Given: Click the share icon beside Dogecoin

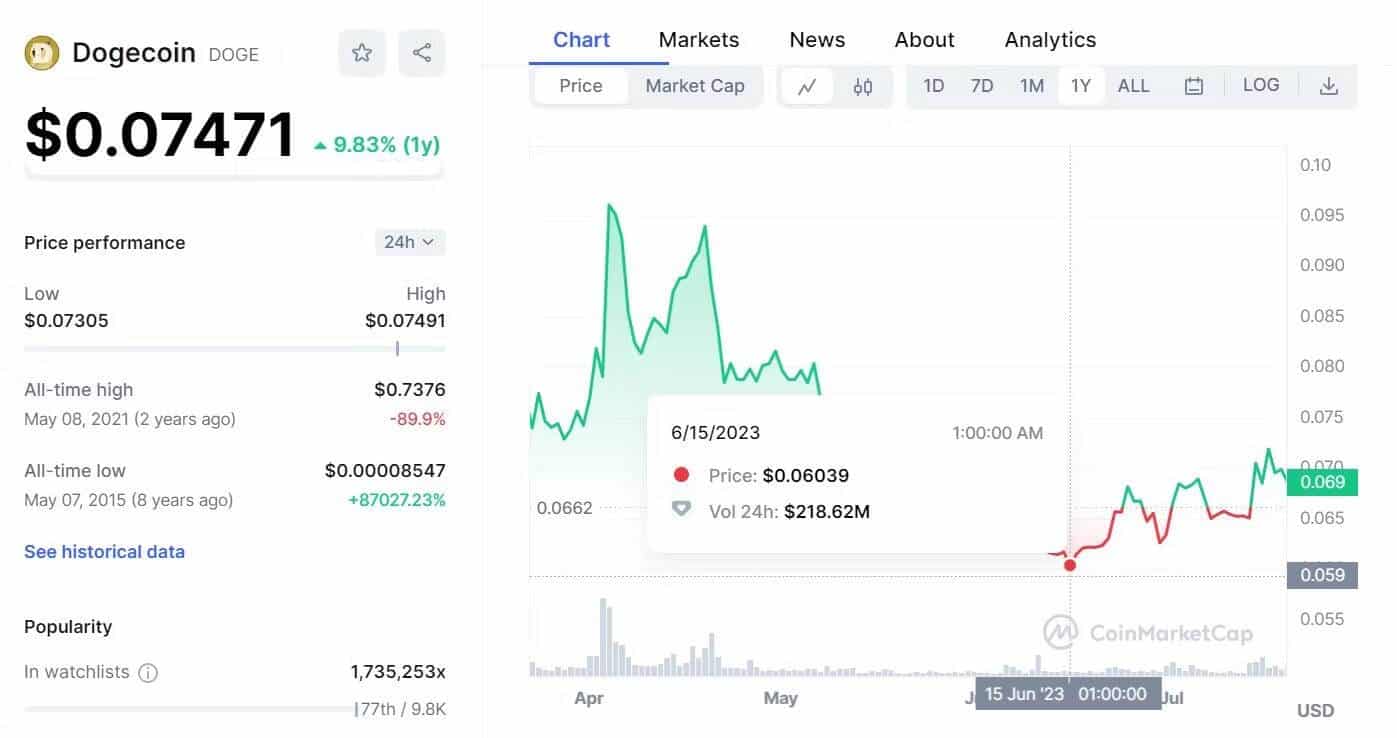Looking at the screenshot, I should click(x=422, y=53).
